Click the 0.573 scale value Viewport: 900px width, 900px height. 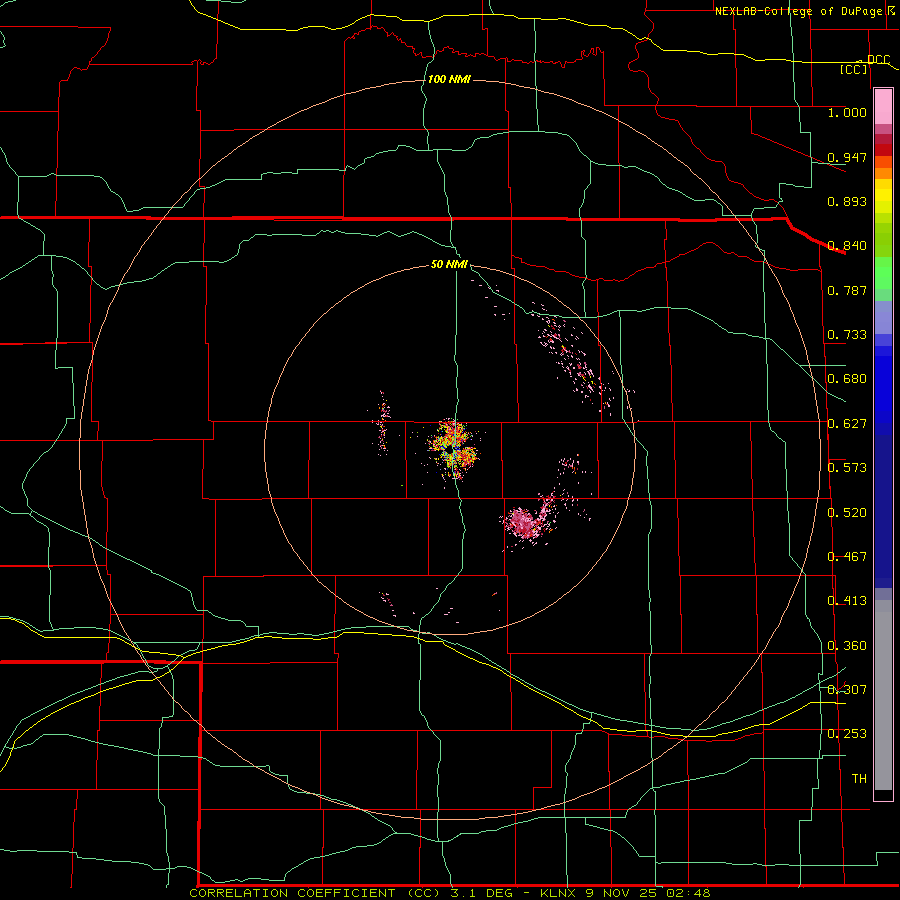(847, 468)
